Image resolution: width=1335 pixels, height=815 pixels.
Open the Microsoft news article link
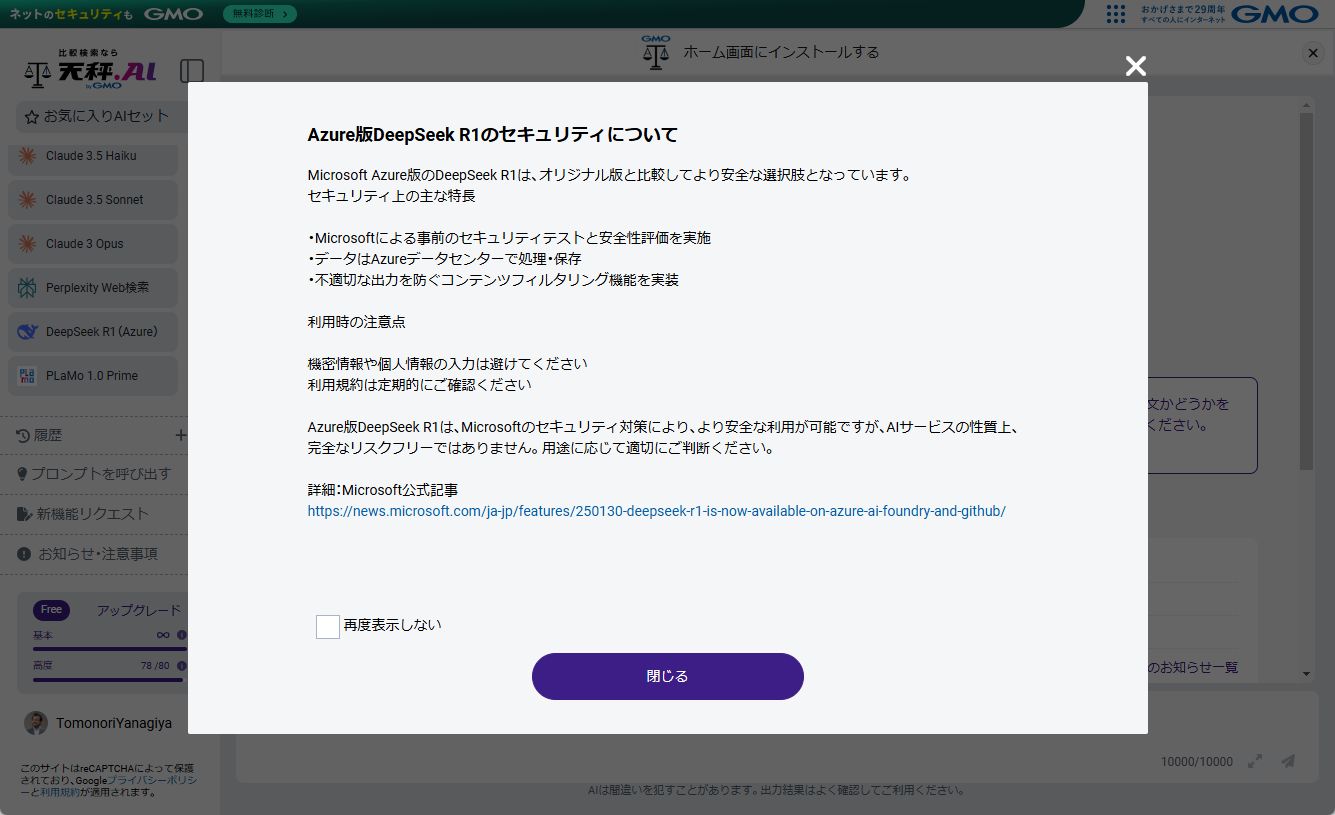pos(656,511)
